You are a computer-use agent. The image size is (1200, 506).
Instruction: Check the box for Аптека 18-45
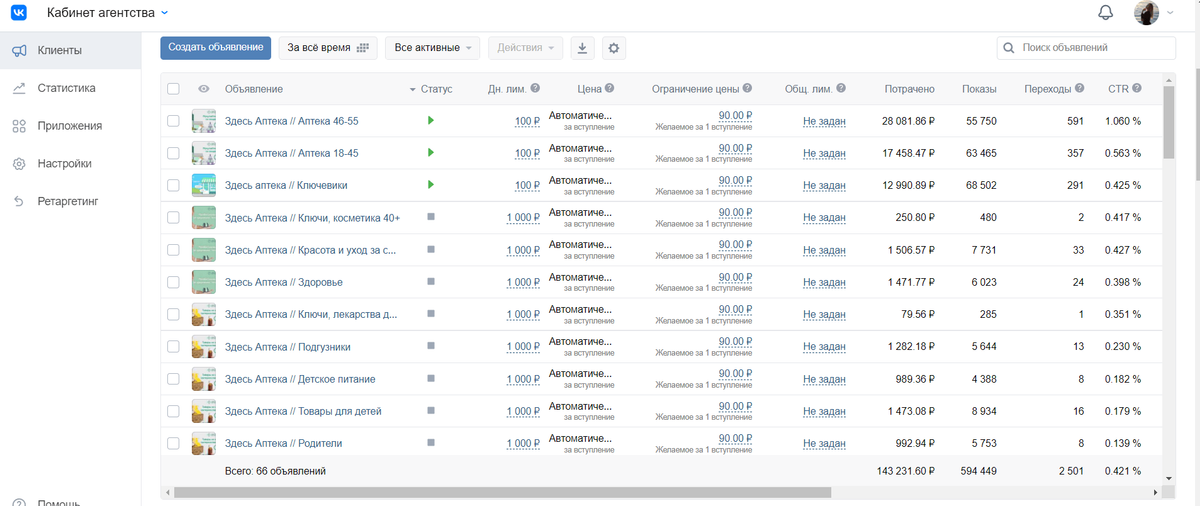[173, 153]
